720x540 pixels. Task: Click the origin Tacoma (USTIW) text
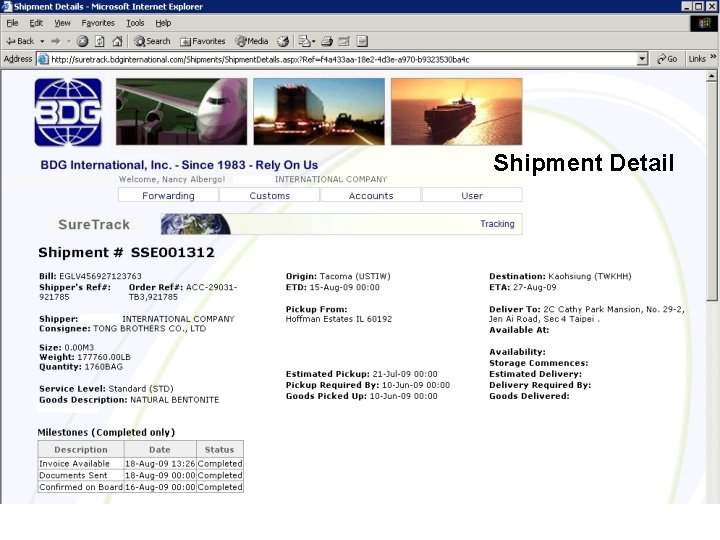(x=355, y=276)
